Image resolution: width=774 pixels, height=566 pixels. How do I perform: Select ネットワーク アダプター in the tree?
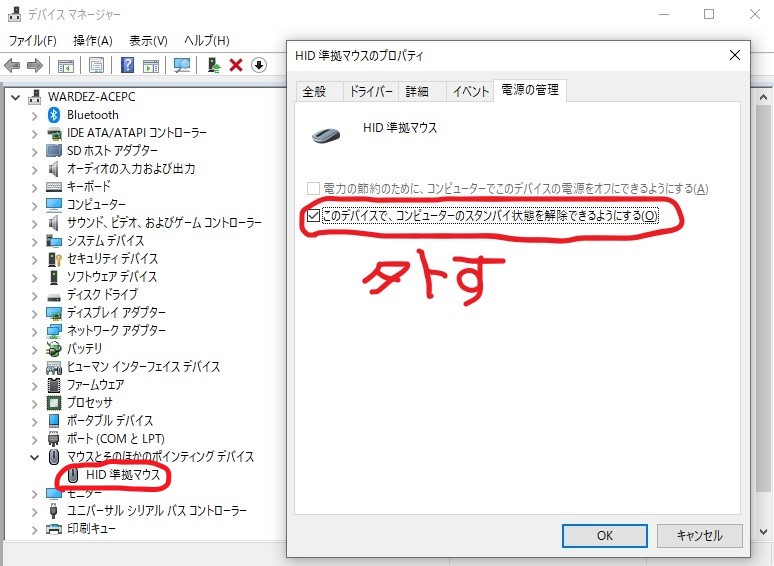pos(116,331)
